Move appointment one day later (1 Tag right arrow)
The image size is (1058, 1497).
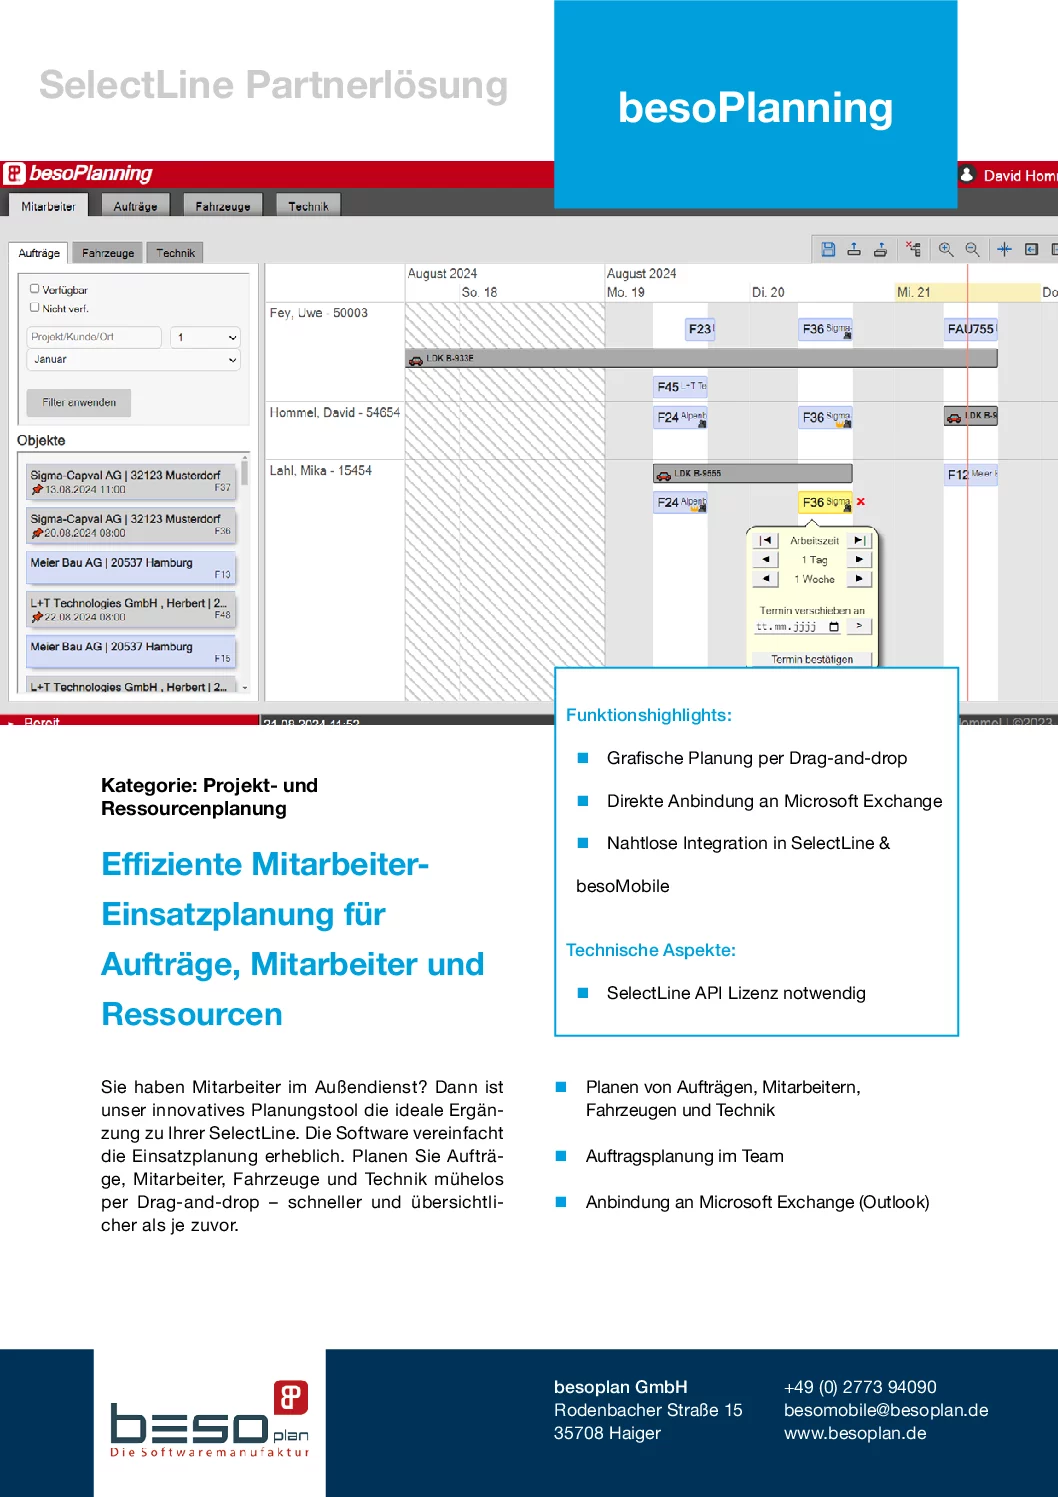tap(859, 559)
